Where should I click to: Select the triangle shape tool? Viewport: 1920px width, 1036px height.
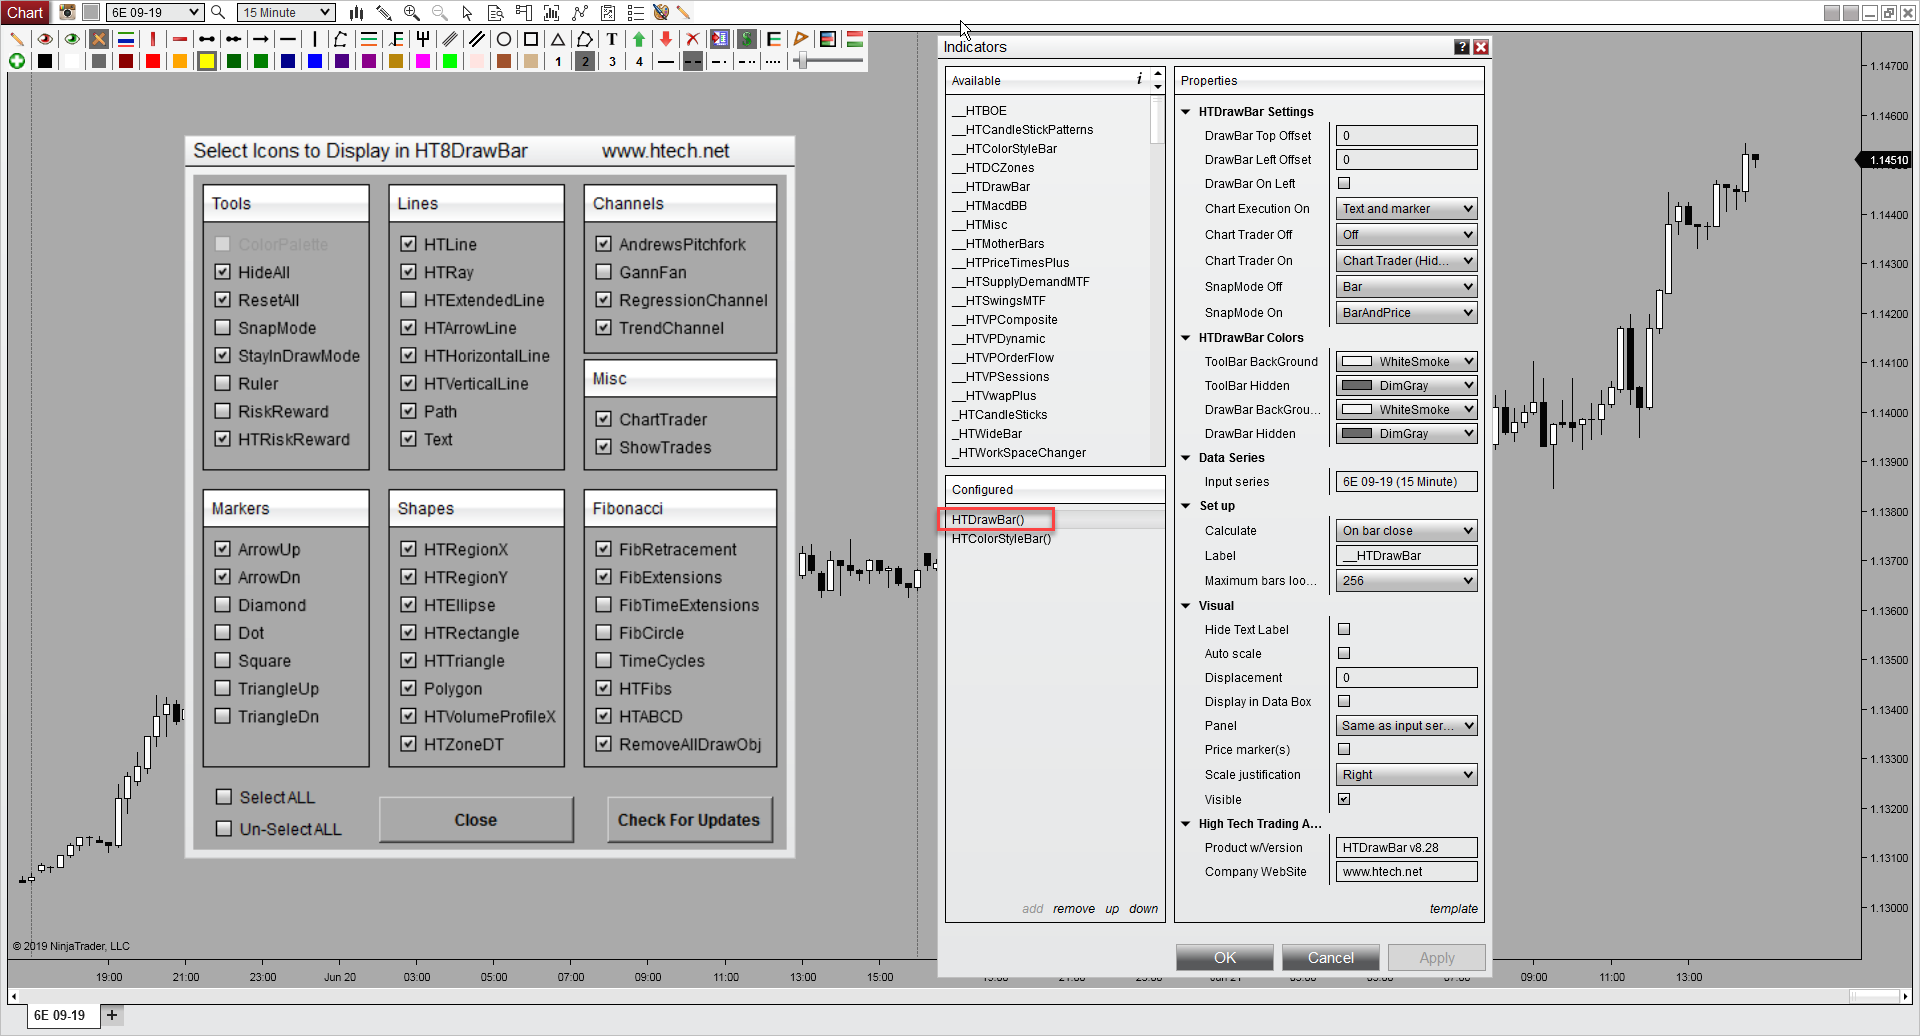click(x=558, y=39)
